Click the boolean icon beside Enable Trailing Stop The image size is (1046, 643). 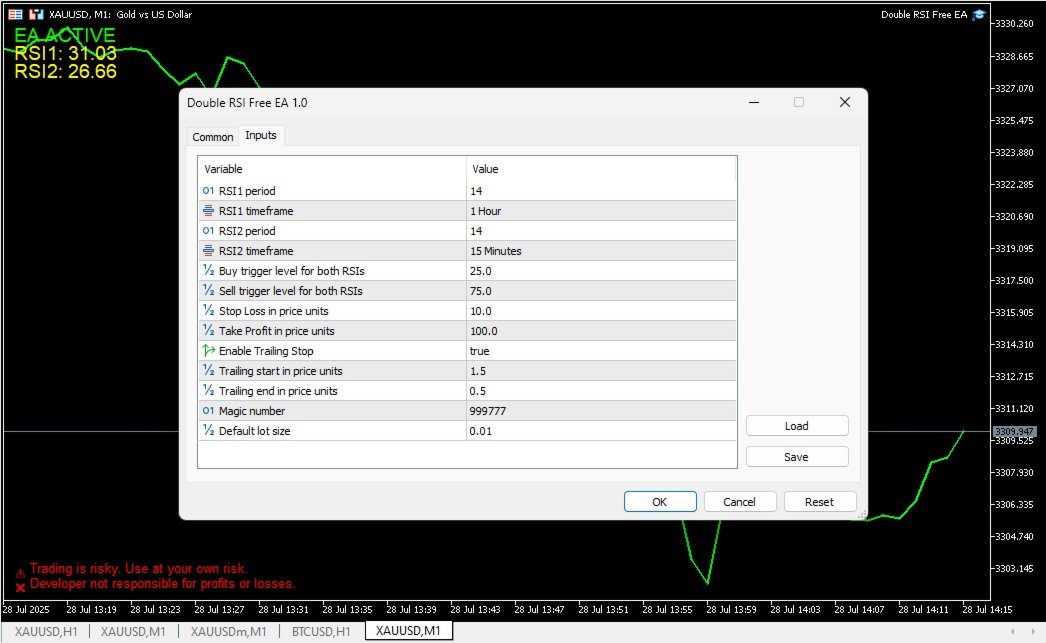click(x=208, y=351)
